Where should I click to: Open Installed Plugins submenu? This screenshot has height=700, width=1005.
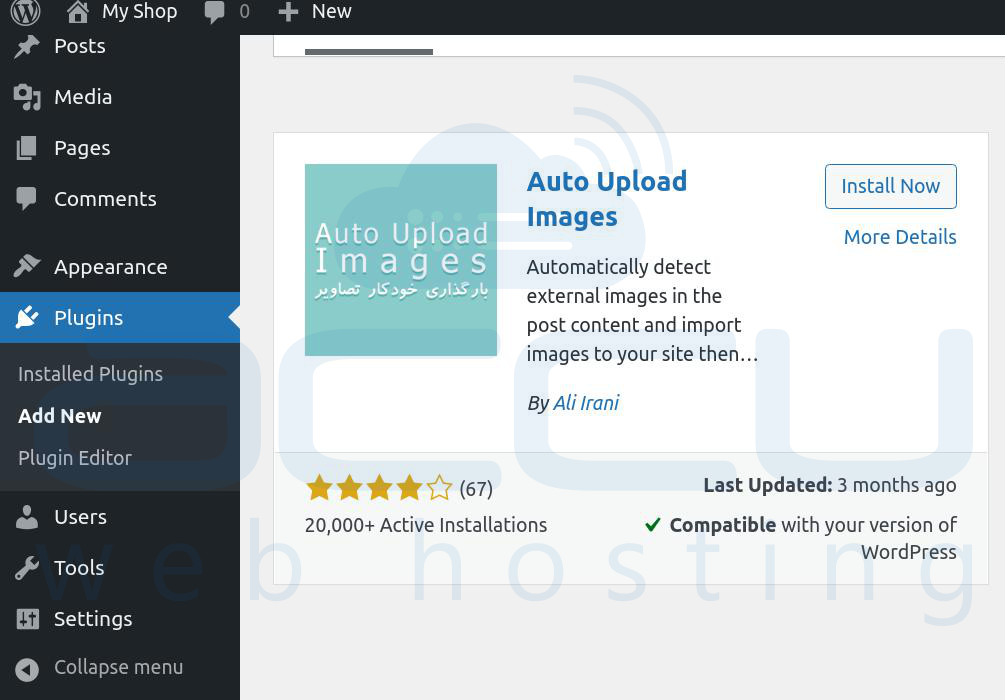tap(90, 374)
